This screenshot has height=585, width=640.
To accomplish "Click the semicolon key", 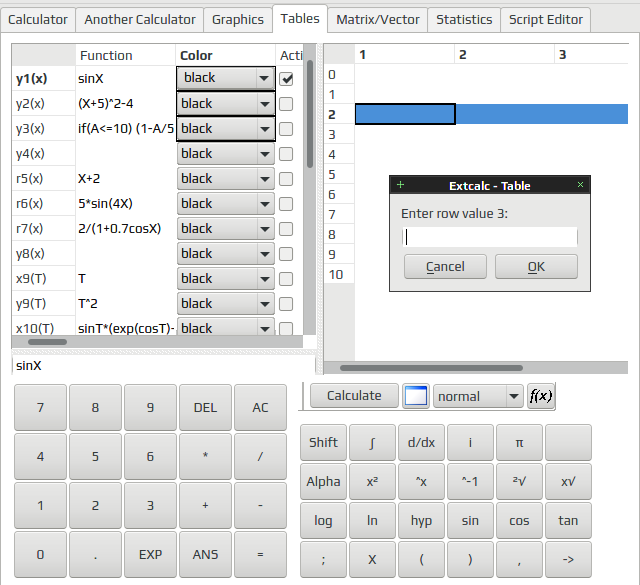I will point(323,559).
